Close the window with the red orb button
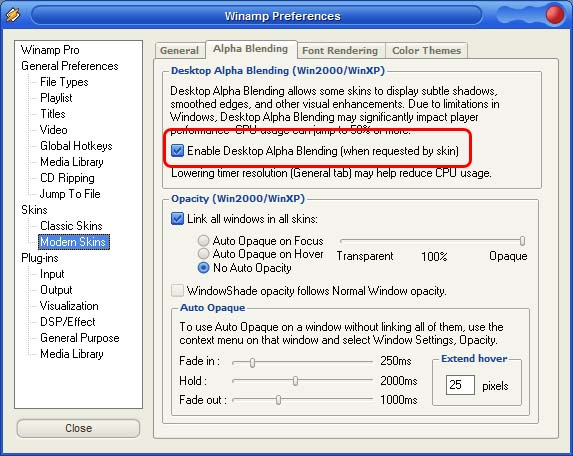 tap(555, 15)
